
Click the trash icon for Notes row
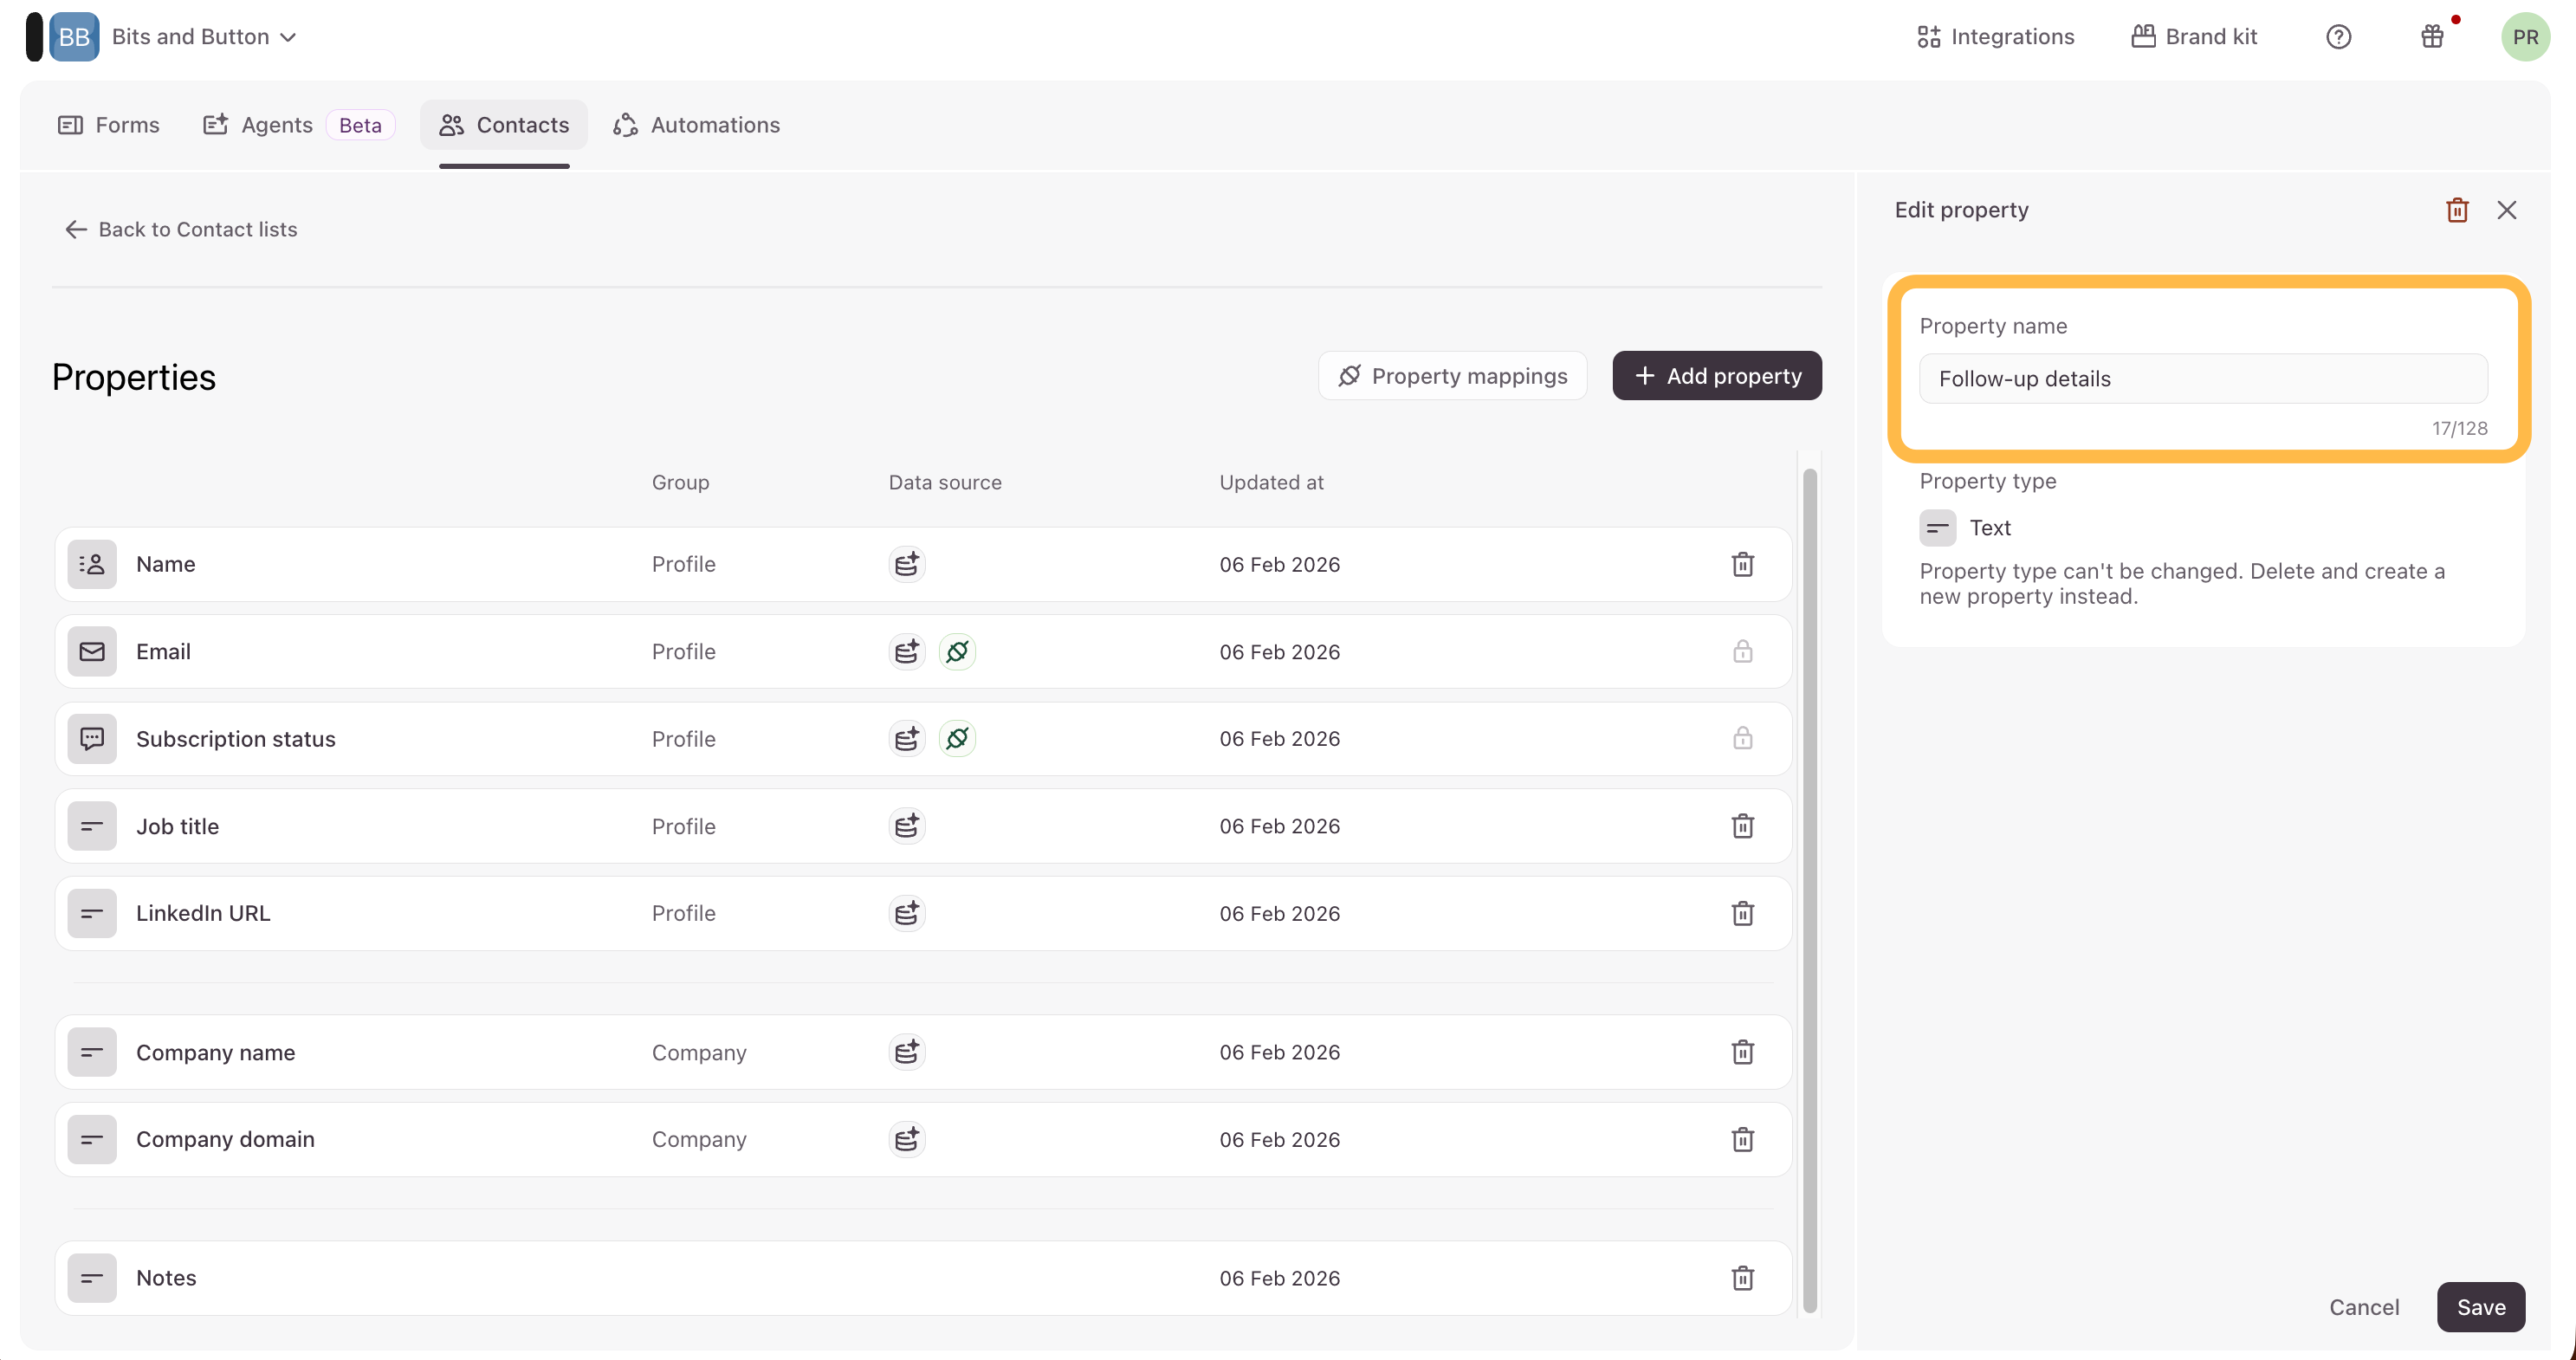click(x=1742, y=1278)
